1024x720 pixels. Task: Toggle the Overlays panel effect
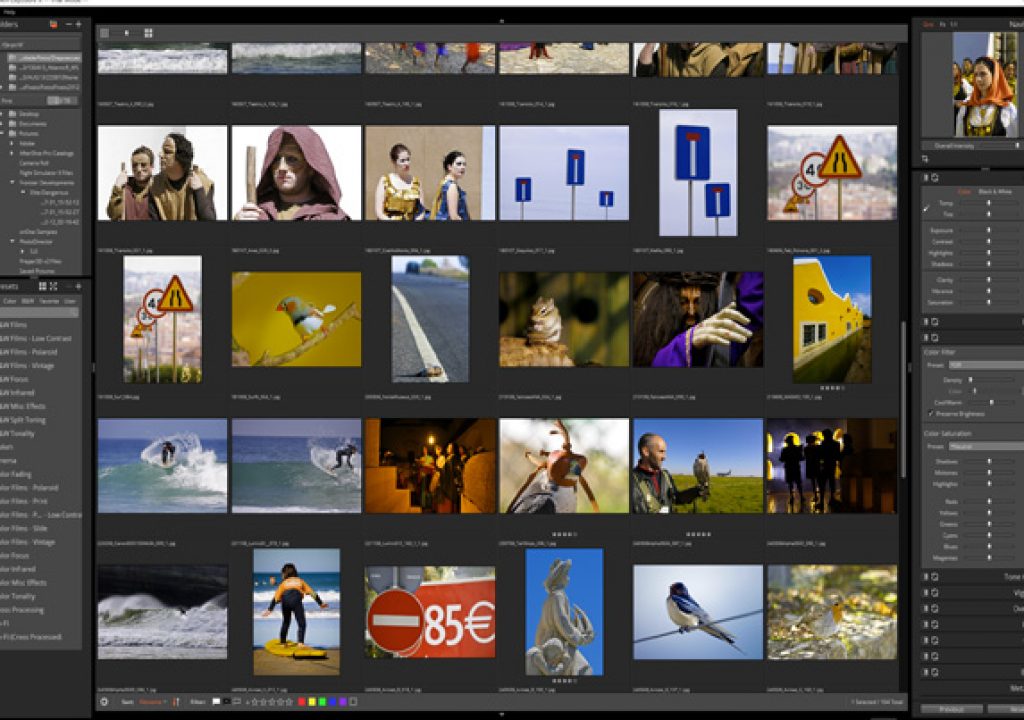tap(925, 608)
